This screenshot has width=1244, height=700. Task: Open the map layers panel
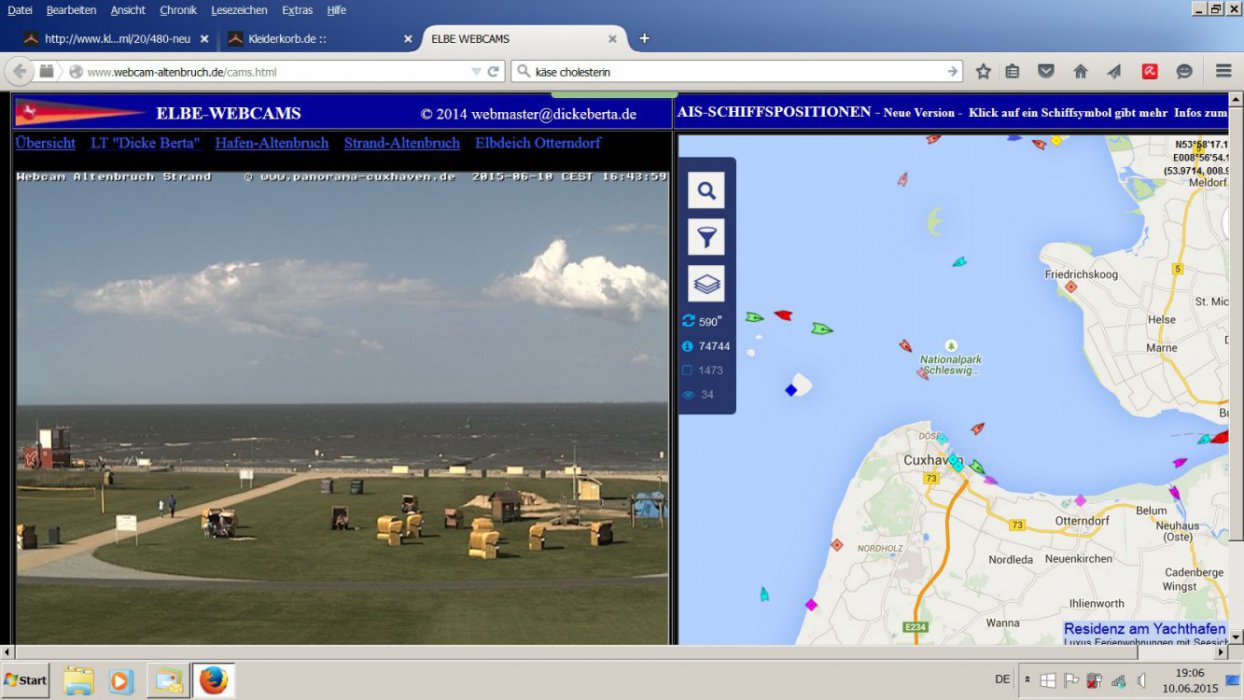coord(706,284)
